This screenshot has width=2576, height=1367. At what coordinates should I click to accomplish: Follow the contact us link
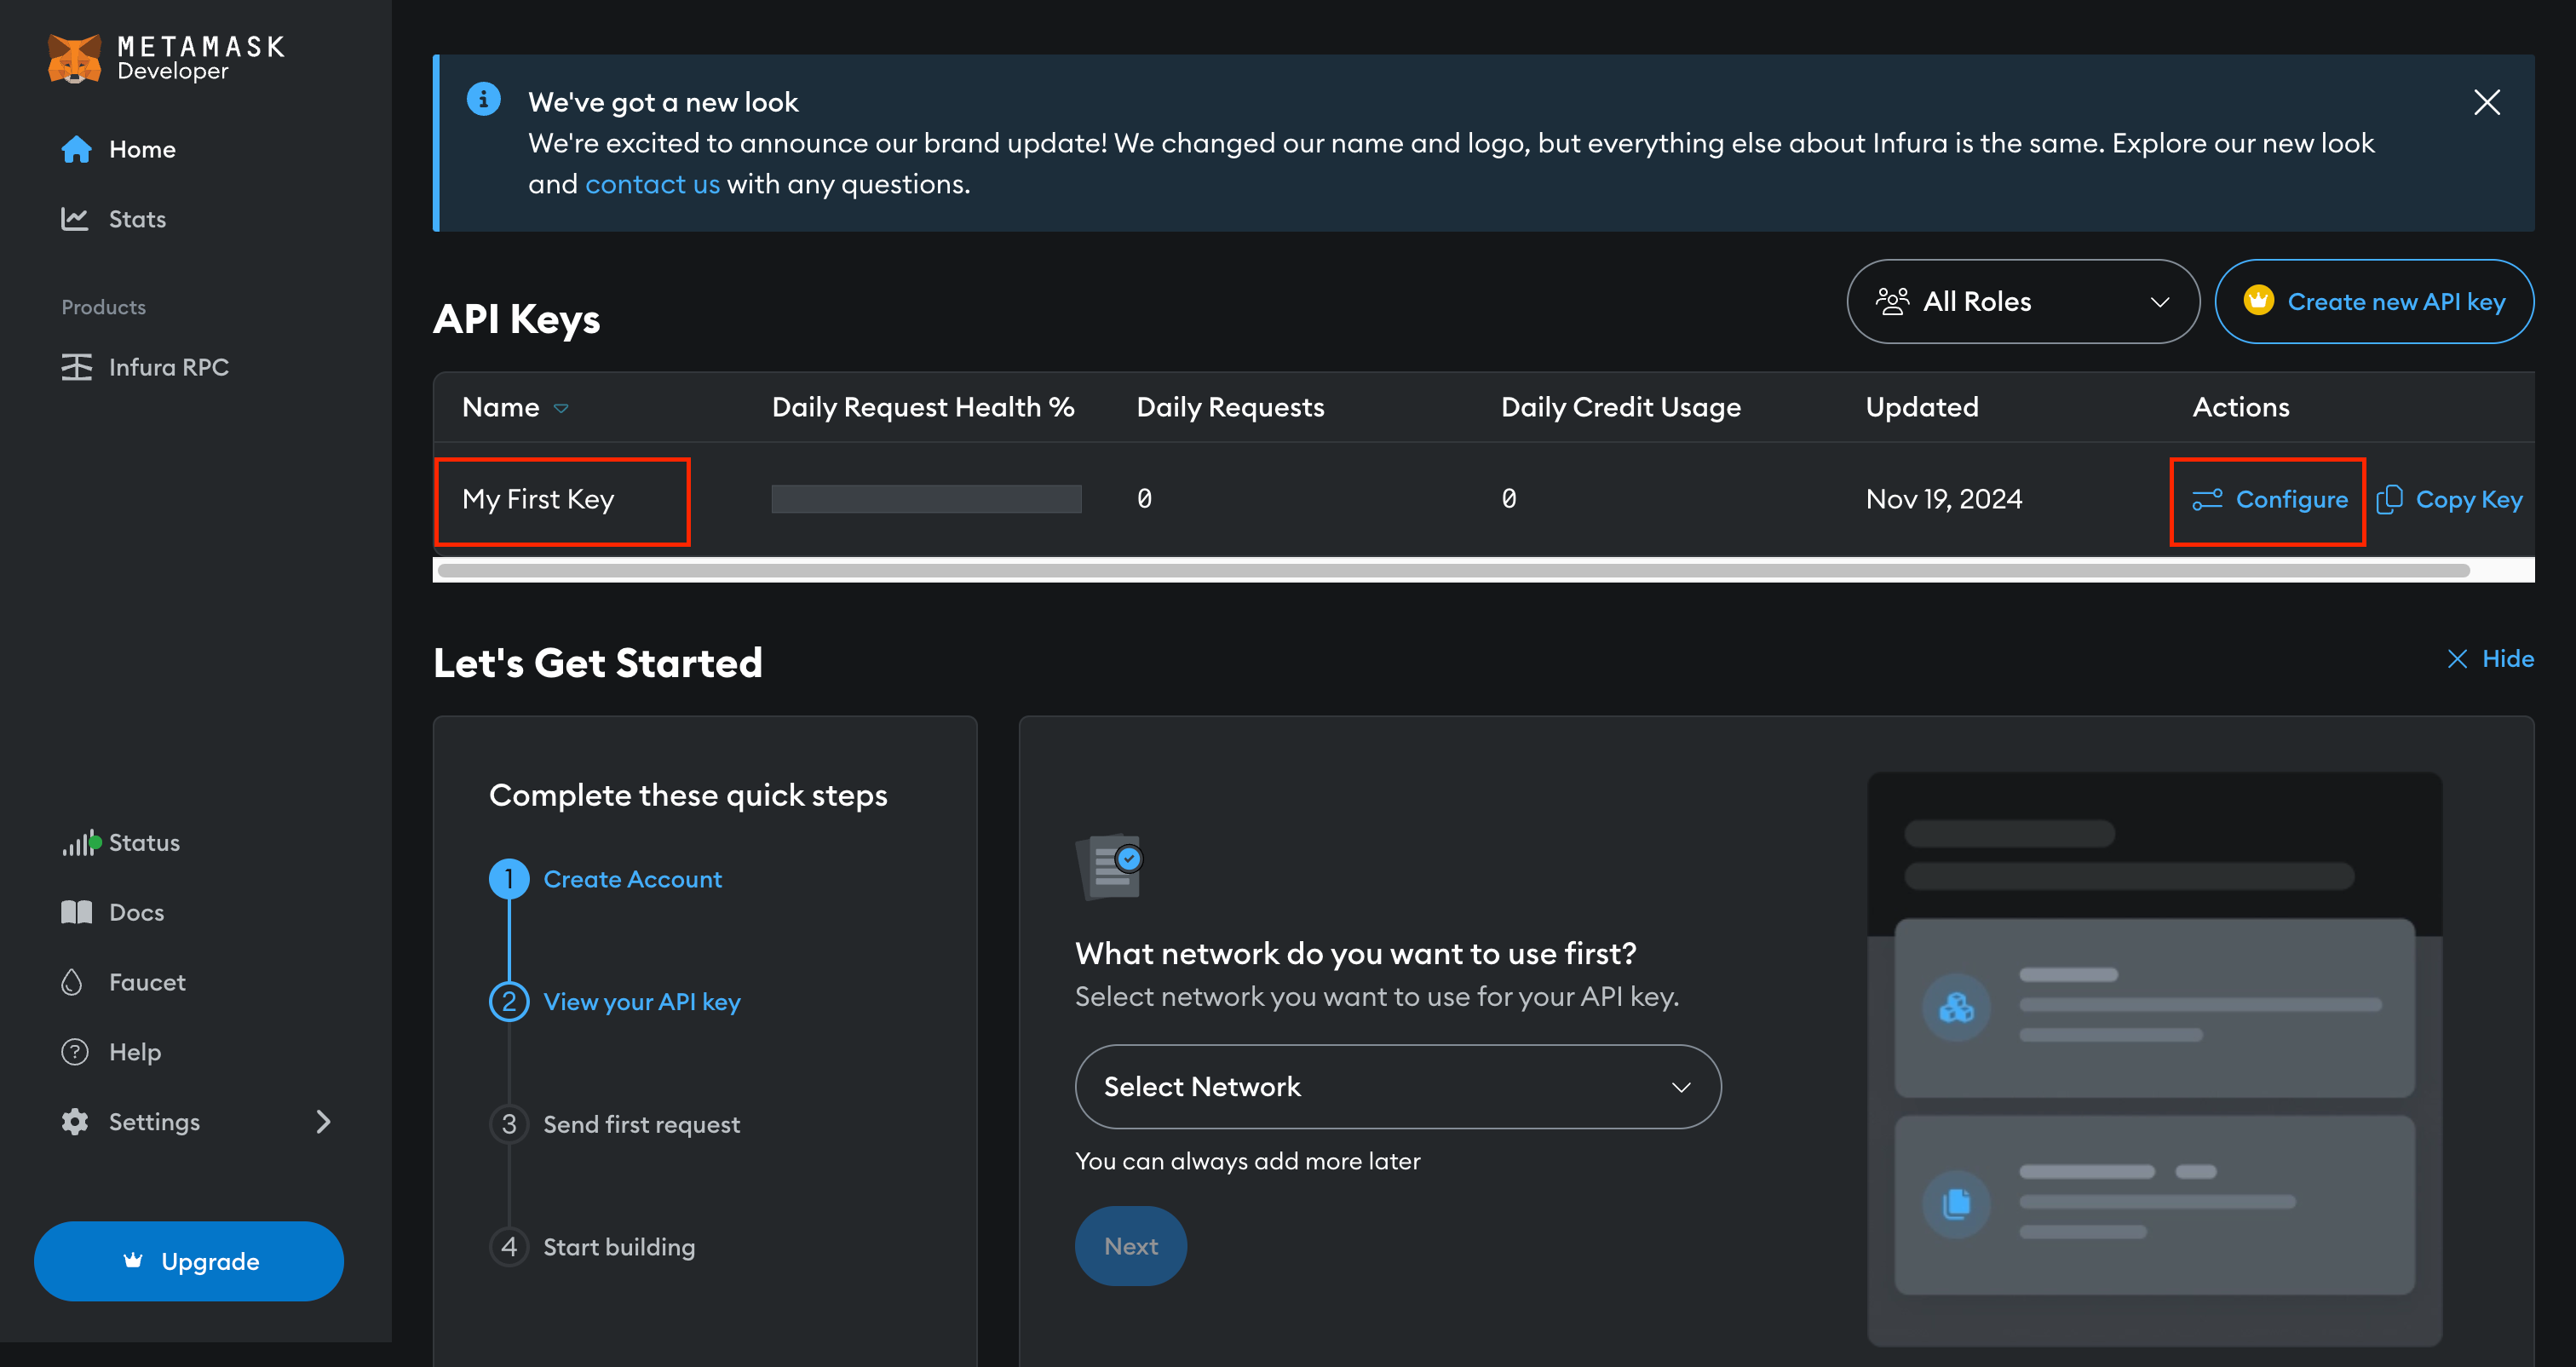point(652,184)
